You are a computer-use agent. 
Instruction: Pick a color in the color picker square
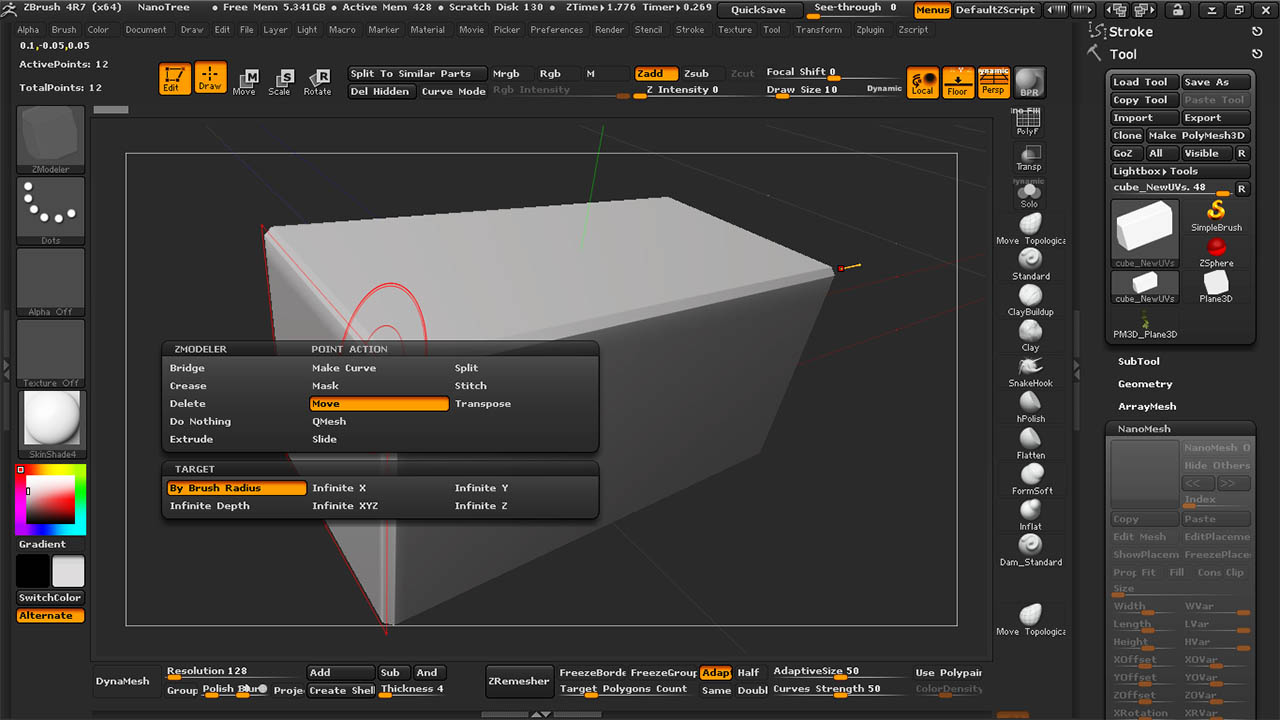[x=51, y=500]
